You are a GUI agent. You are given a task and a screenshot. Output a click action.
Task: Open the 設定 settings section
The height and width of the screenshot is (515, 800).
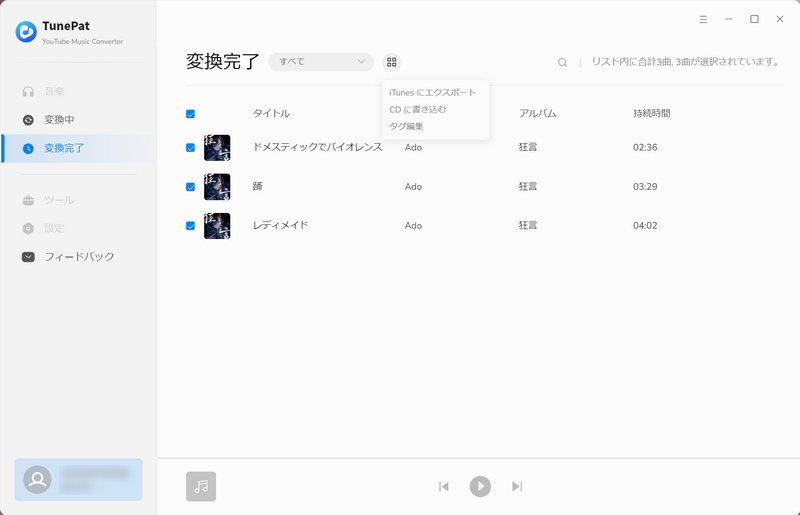43,228
